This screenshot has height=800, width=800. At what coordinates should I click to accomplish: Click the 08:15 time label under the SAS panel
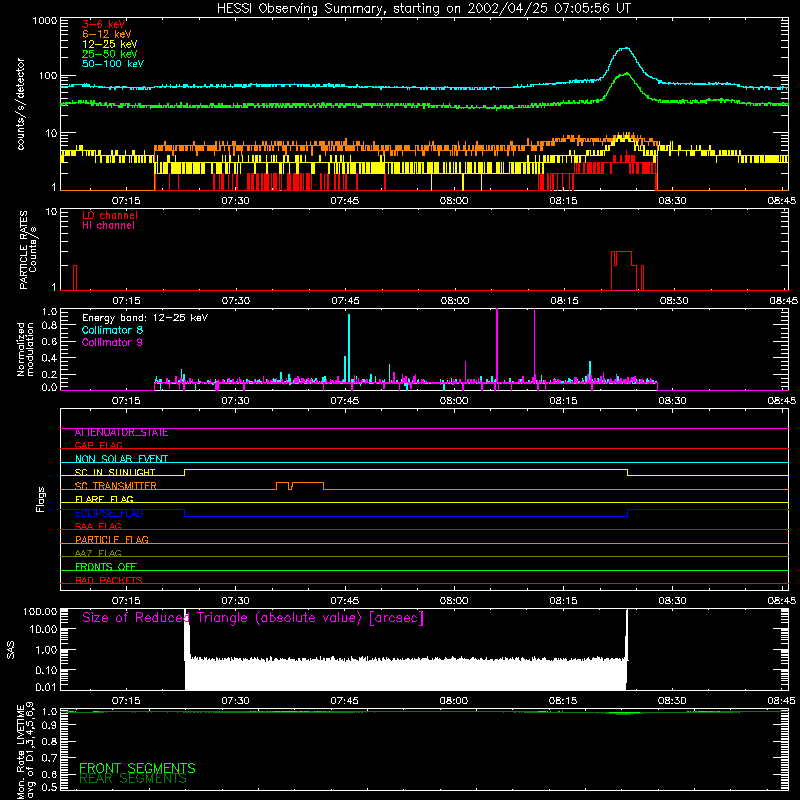pos(563,701)
